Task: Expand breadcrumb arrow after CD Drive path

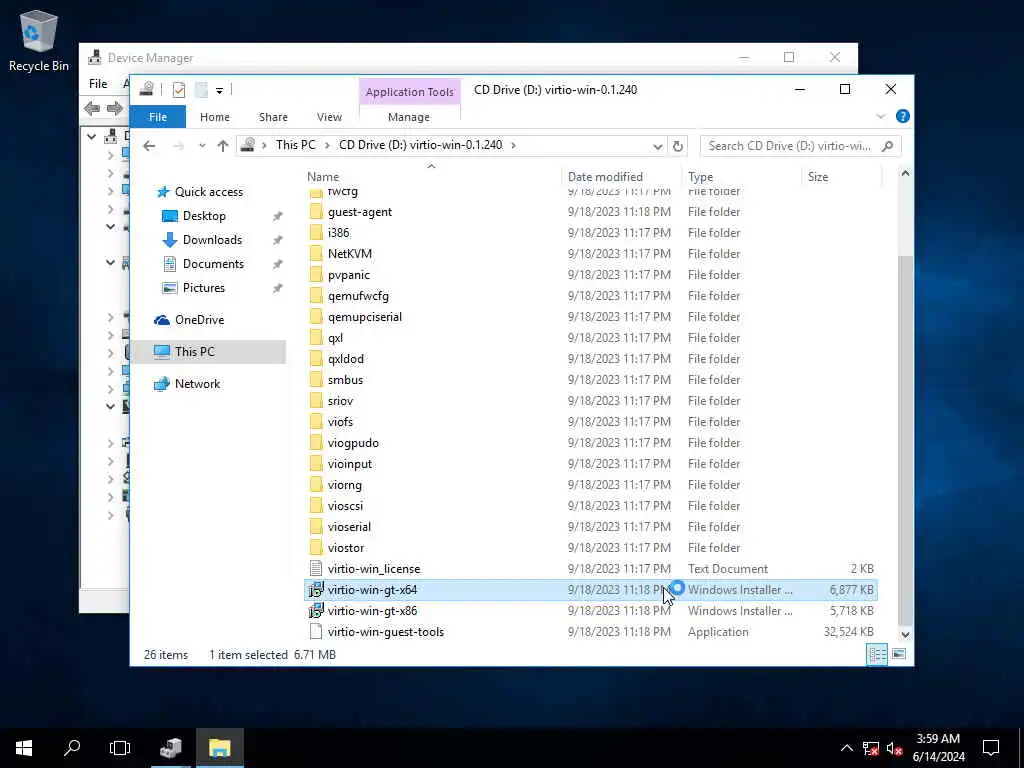Action: (x=513, y=146)
